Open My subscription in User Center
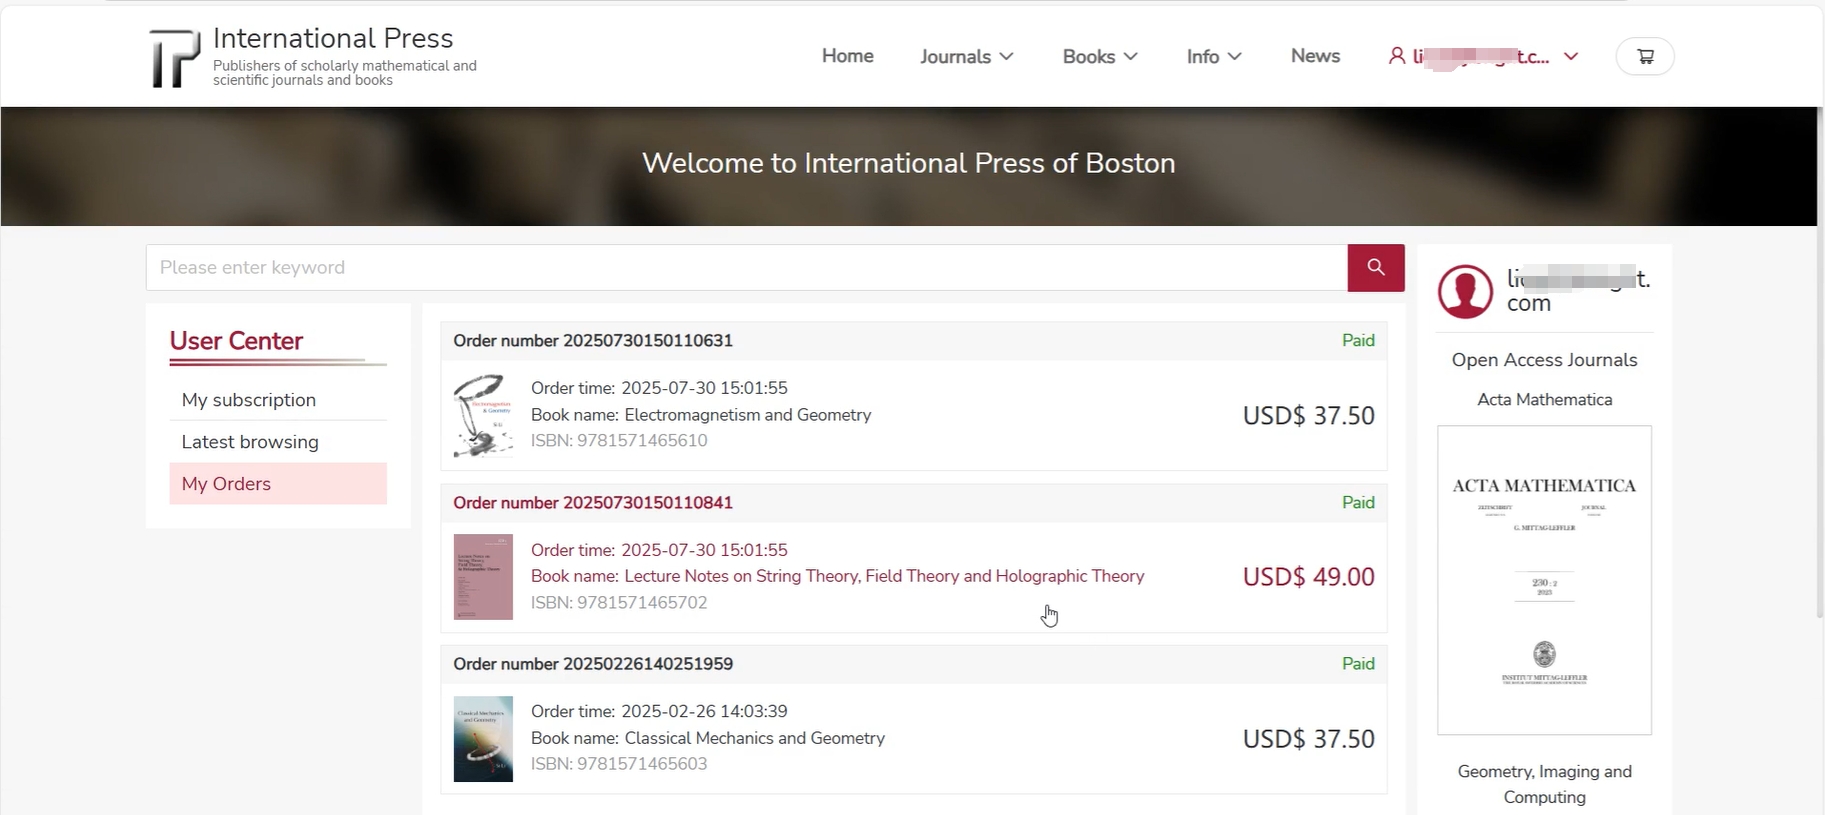Viewport: 1825px width, 815px height. (x=278, y=400)
